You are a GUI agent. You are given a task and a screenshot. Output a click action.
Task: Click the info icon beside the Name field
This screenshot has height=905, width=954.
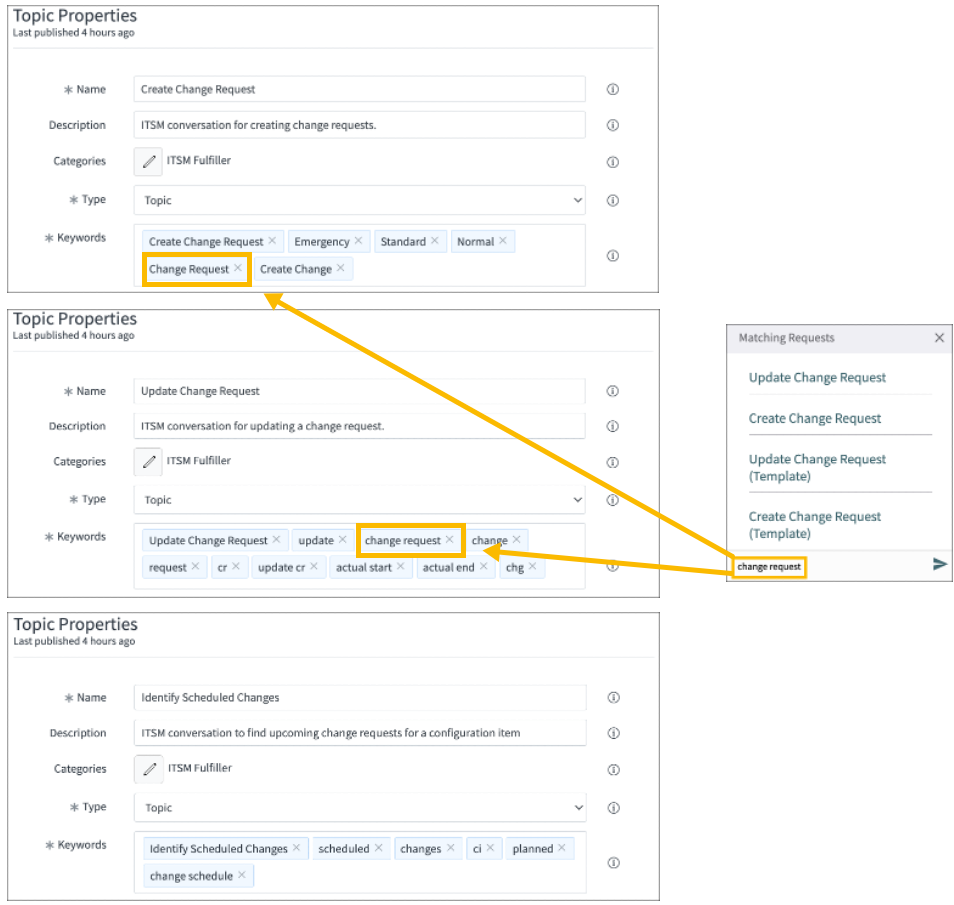tap(612, 89)
